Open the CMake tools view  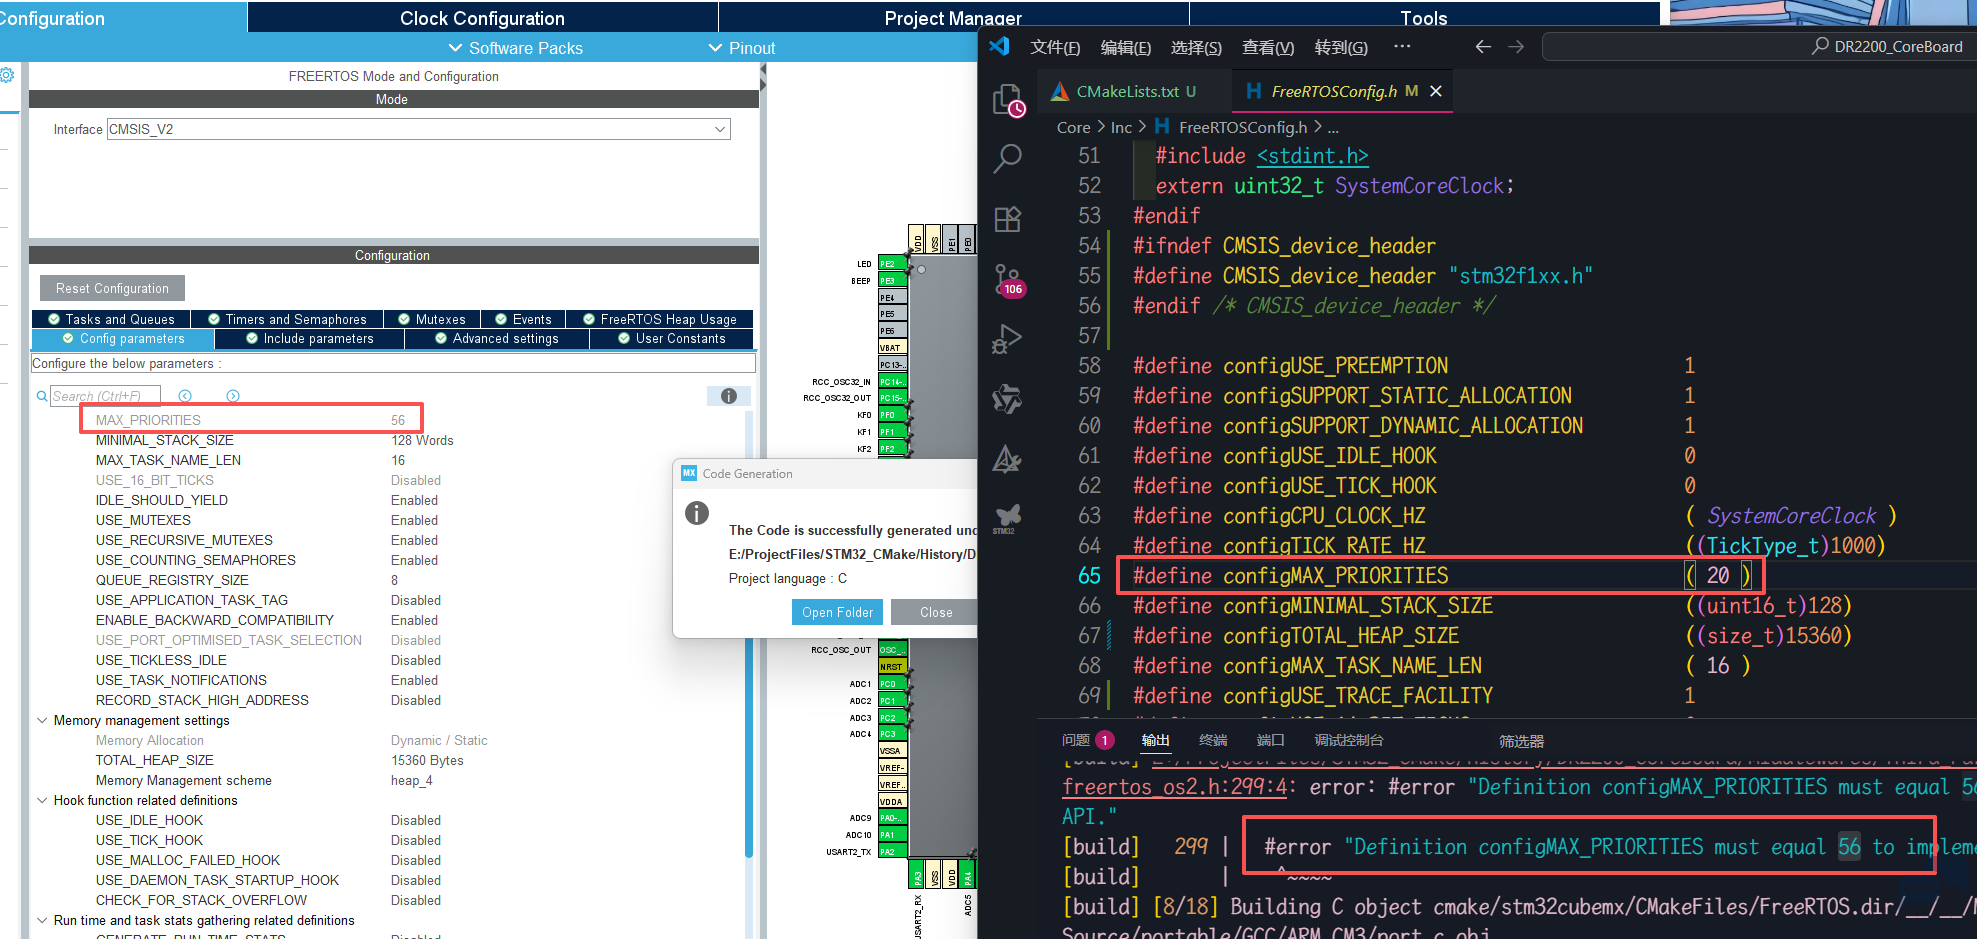1007,459
